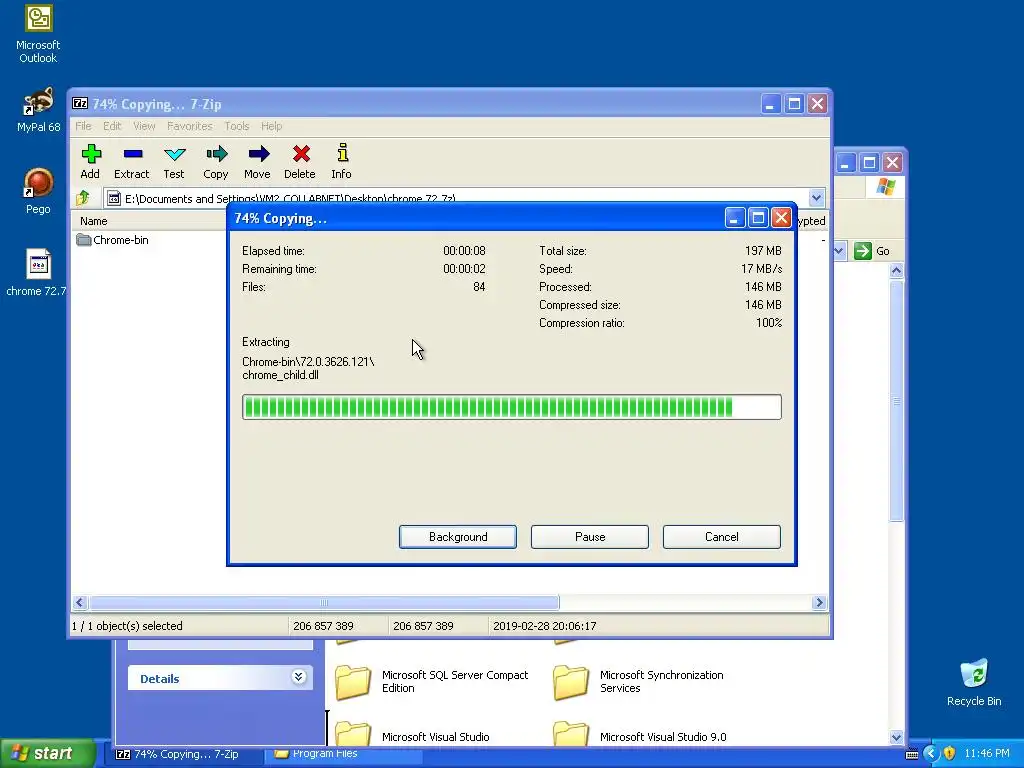Click the Add toolbar icon in 7-Zip
The image size is (1024, 768).
(90, 161)
